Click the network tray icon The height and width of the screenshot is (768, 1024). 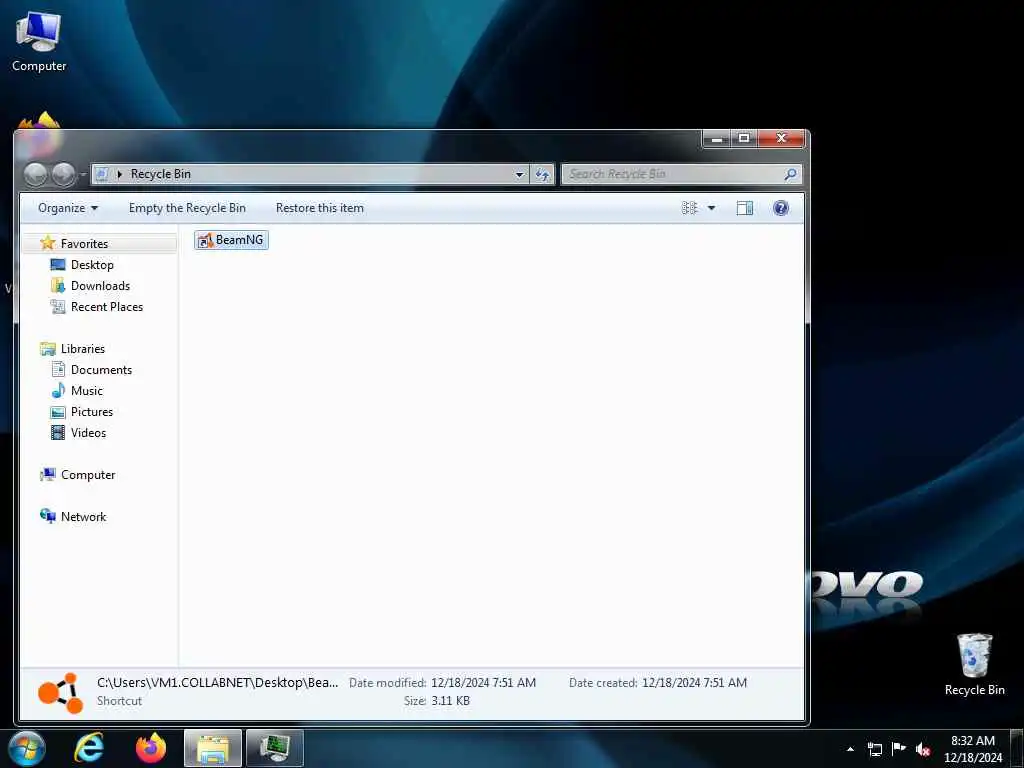point(874,749)
